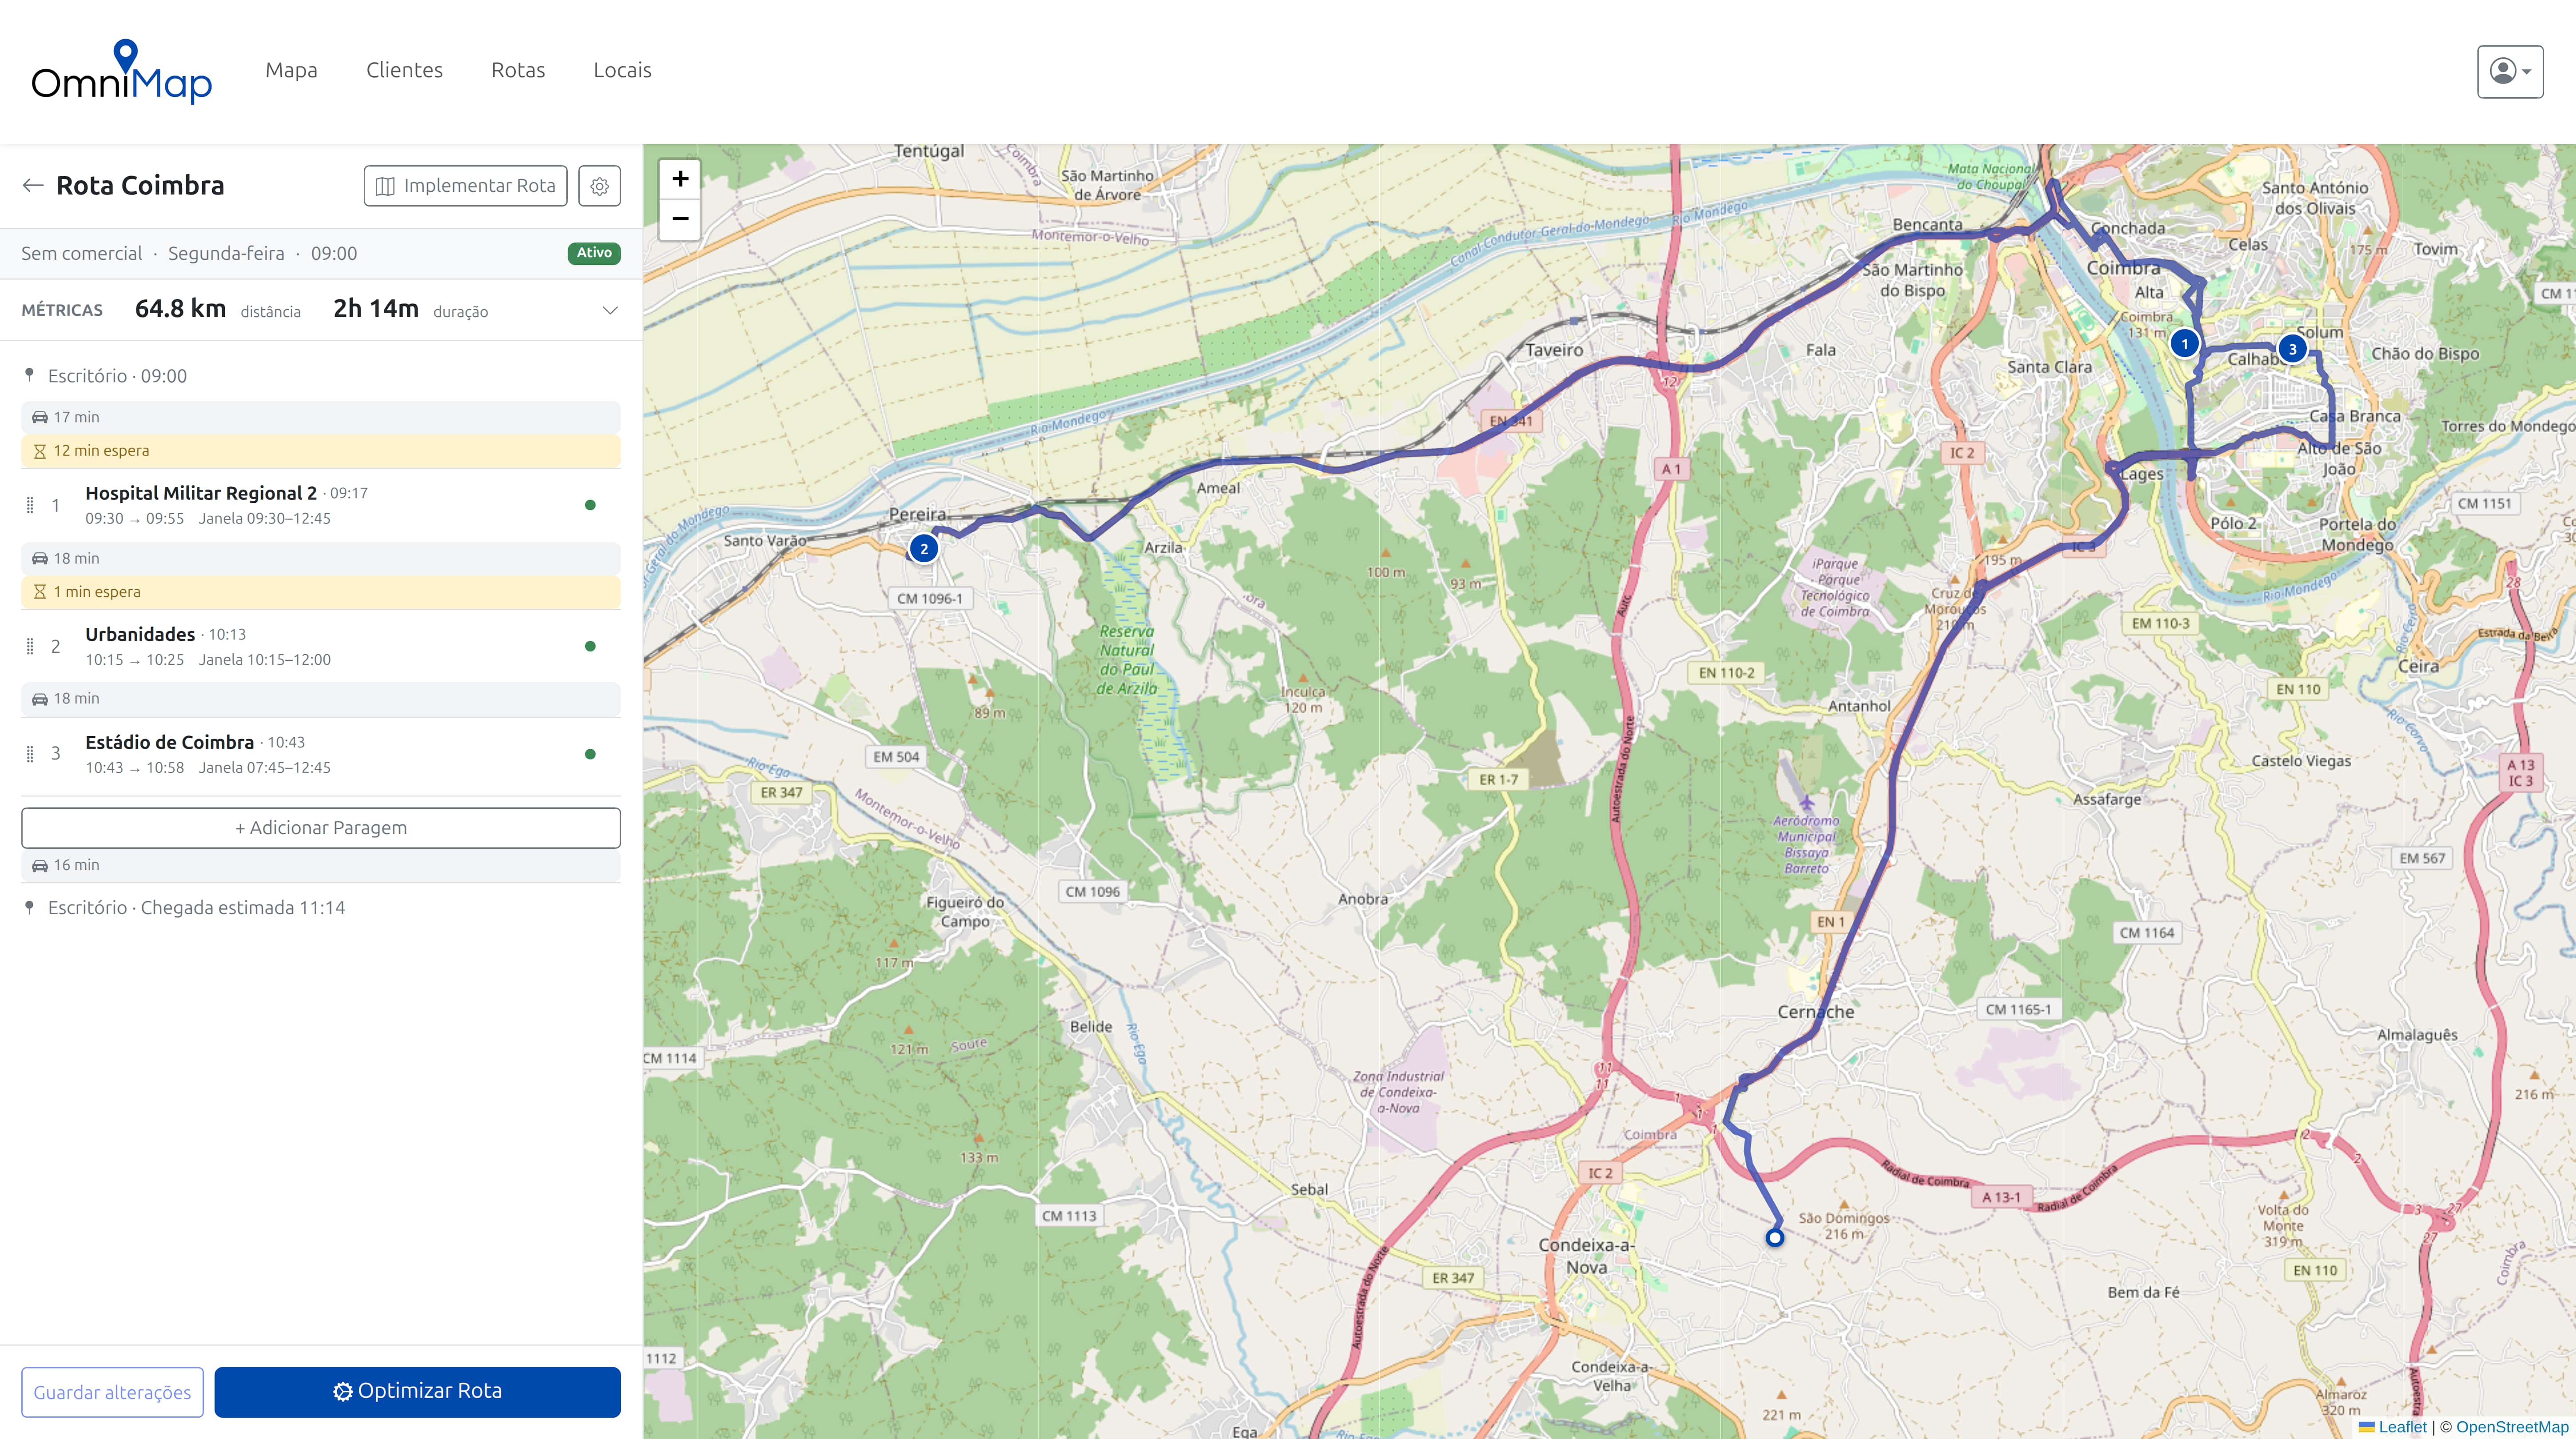The image size is (2576, 1439).
Task: Click the 64.8 km distance value
Action: point(180,309)
